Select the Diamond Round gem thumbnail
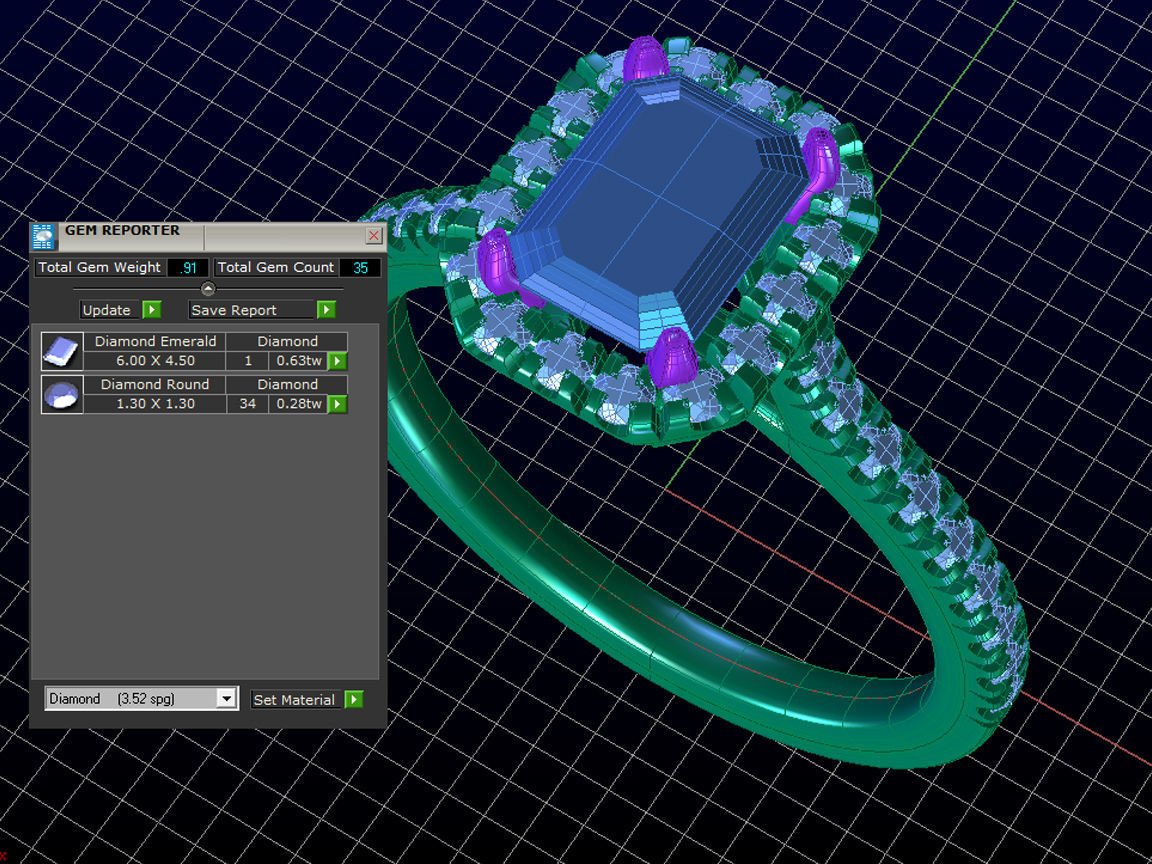 point(62,395)
